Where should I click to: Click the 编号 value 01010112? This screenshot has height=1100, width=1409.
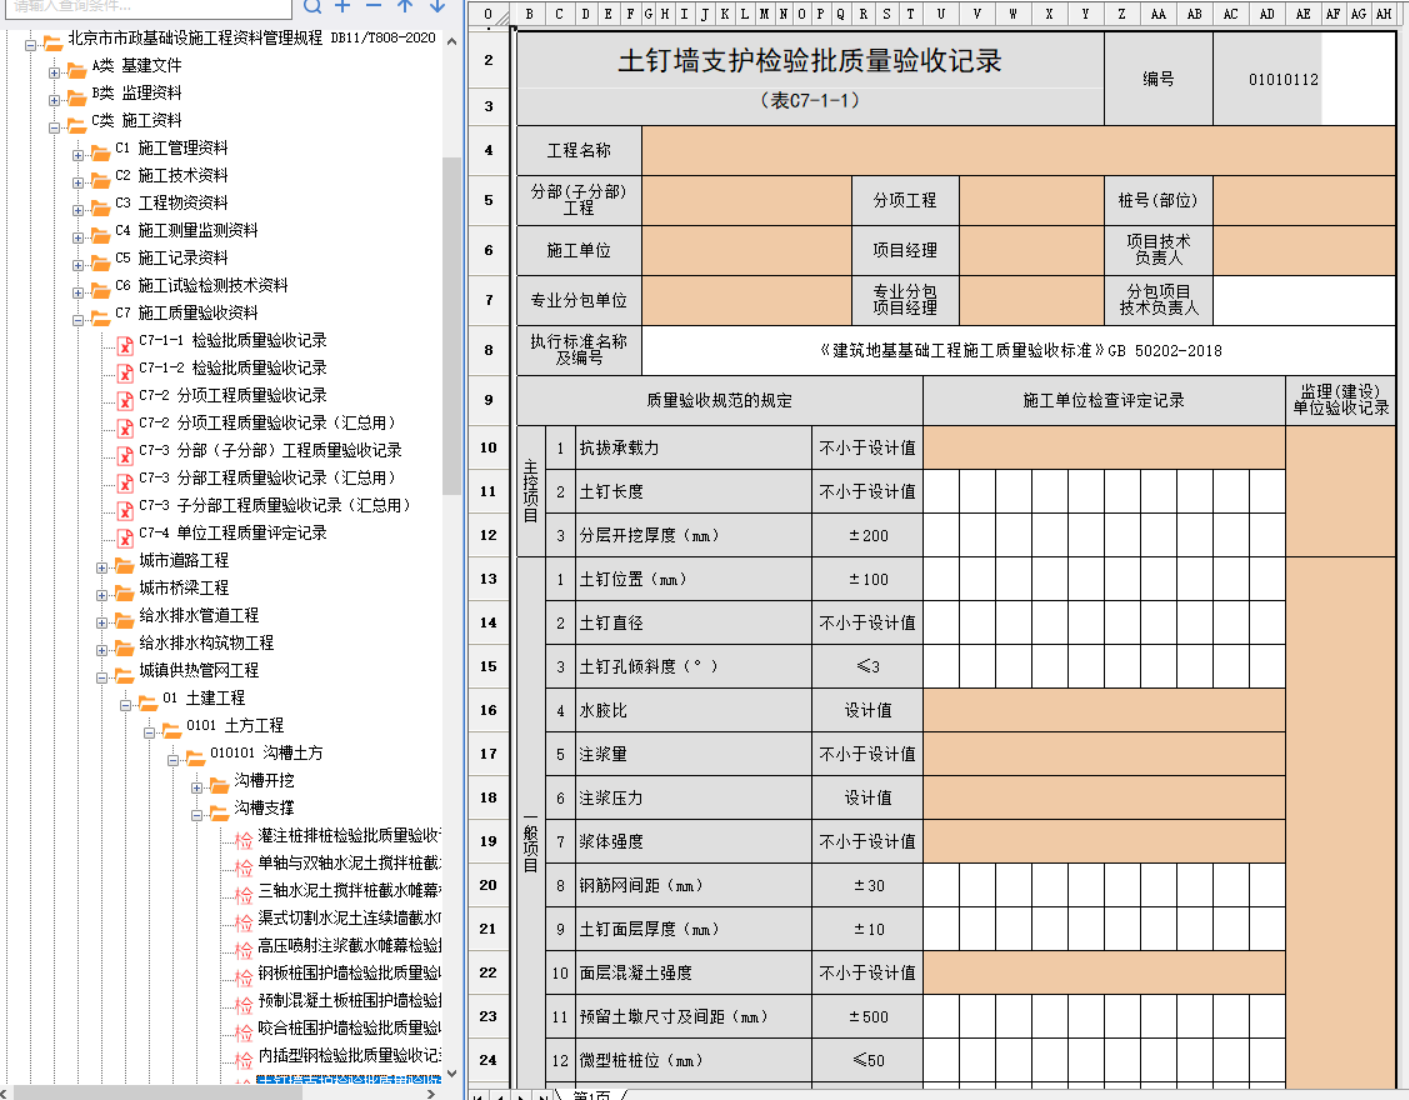[x=1283, y=79]
